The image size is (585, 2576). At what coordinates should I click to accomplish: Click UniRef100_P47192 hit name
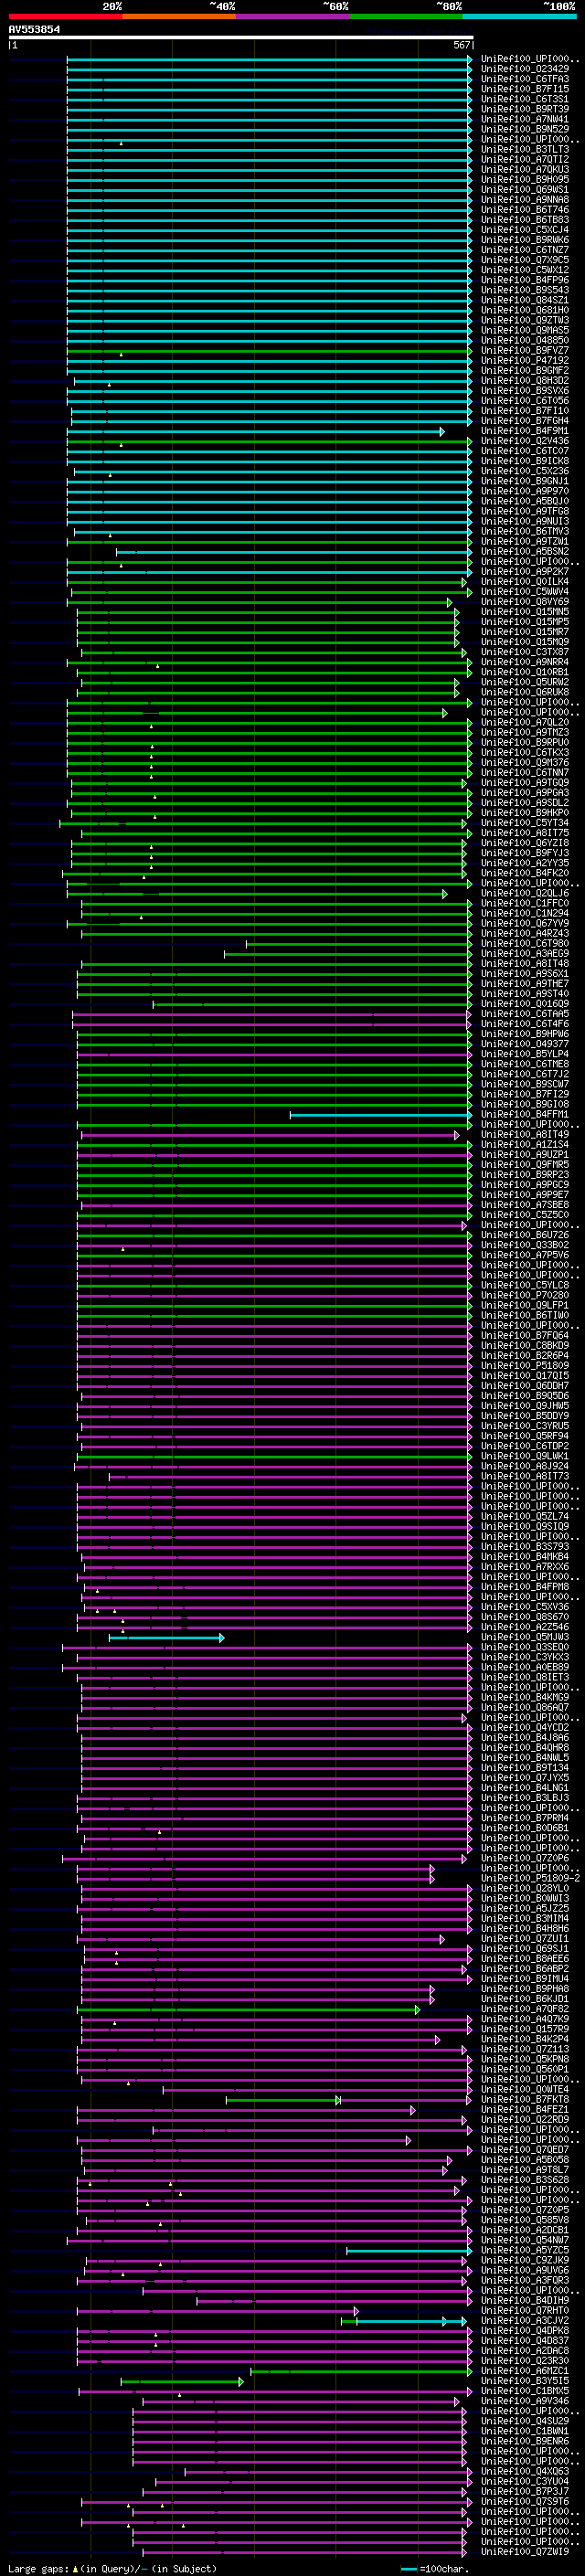(524, 360)
